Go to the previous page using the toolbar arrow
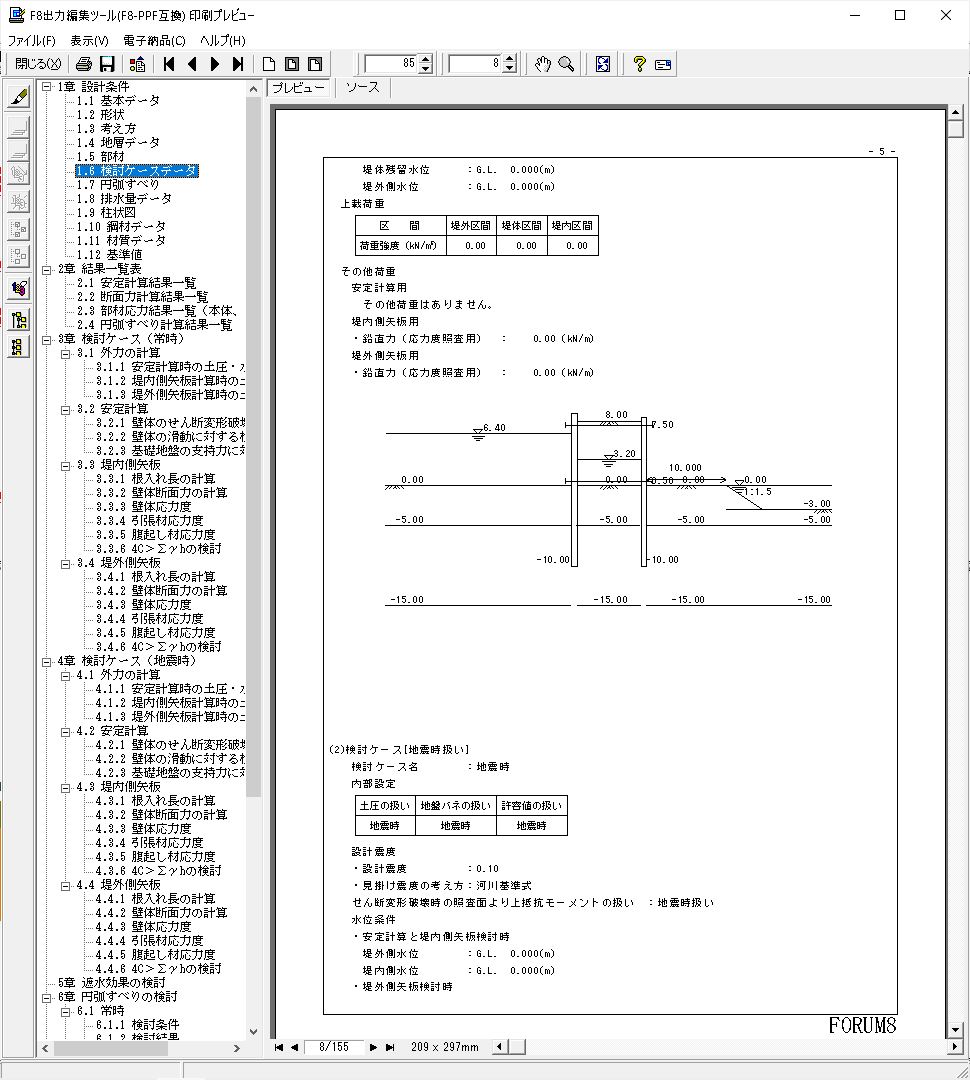The image size is (970, 1080). pos(192,64)
